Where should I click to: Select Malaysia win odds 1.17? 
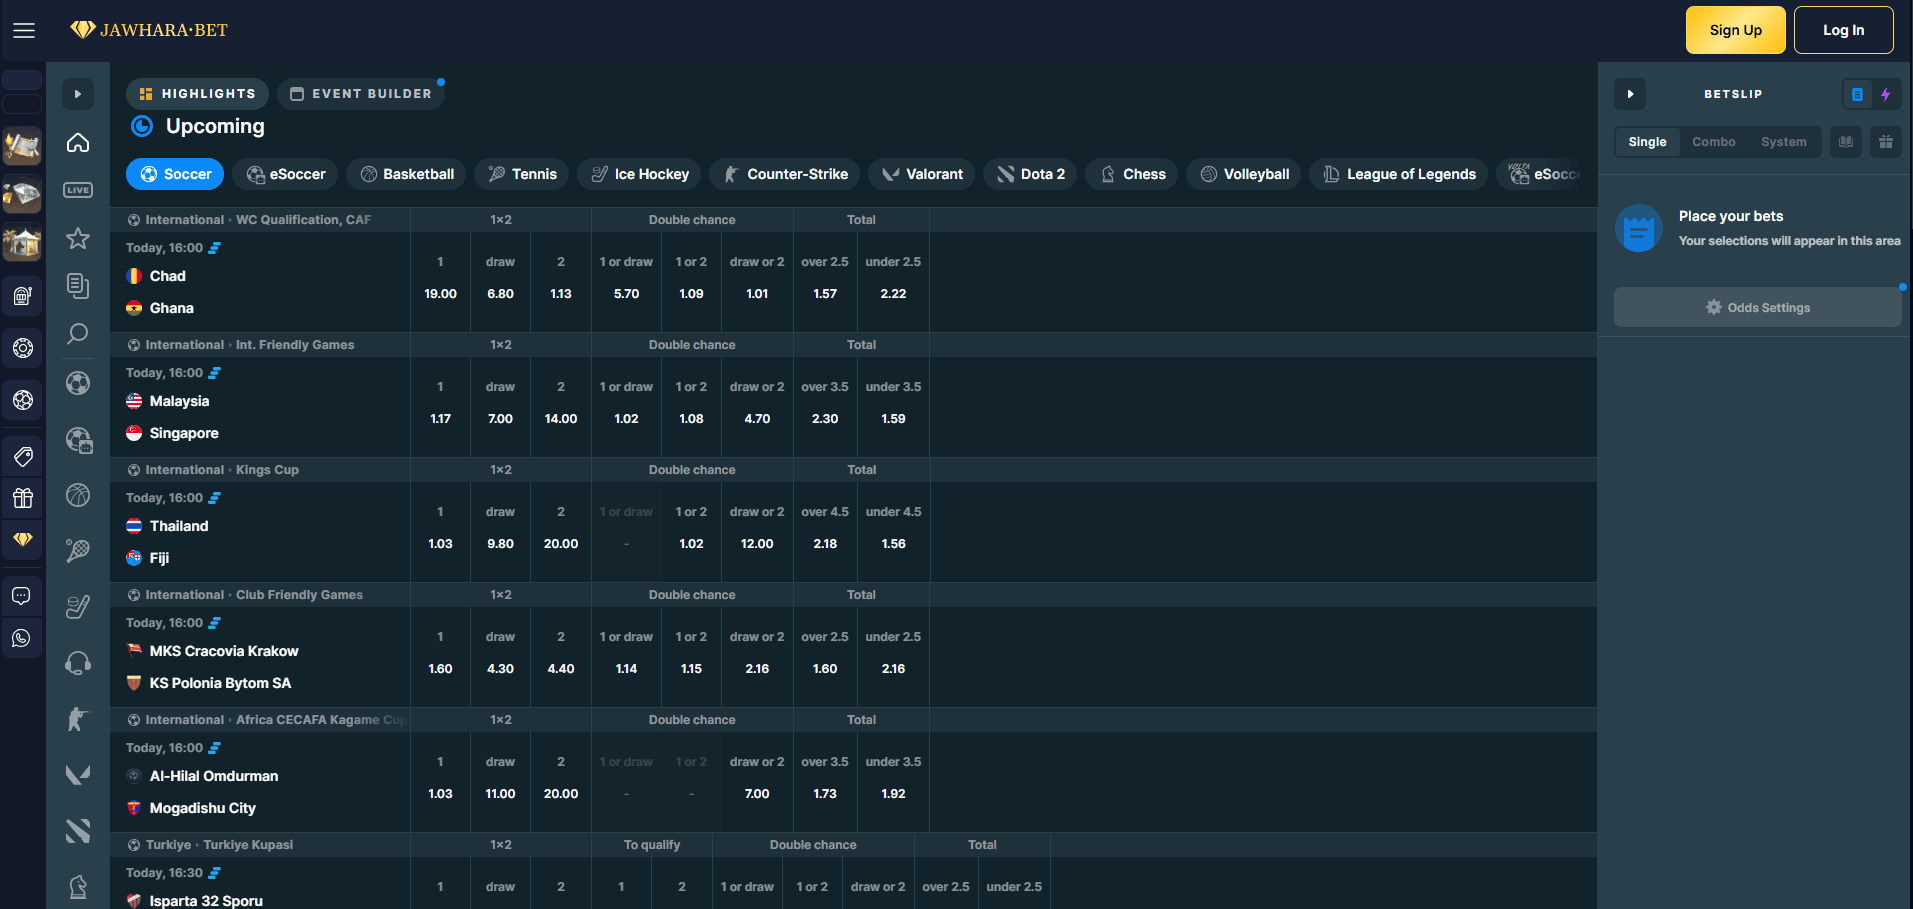tap(440, 419)
